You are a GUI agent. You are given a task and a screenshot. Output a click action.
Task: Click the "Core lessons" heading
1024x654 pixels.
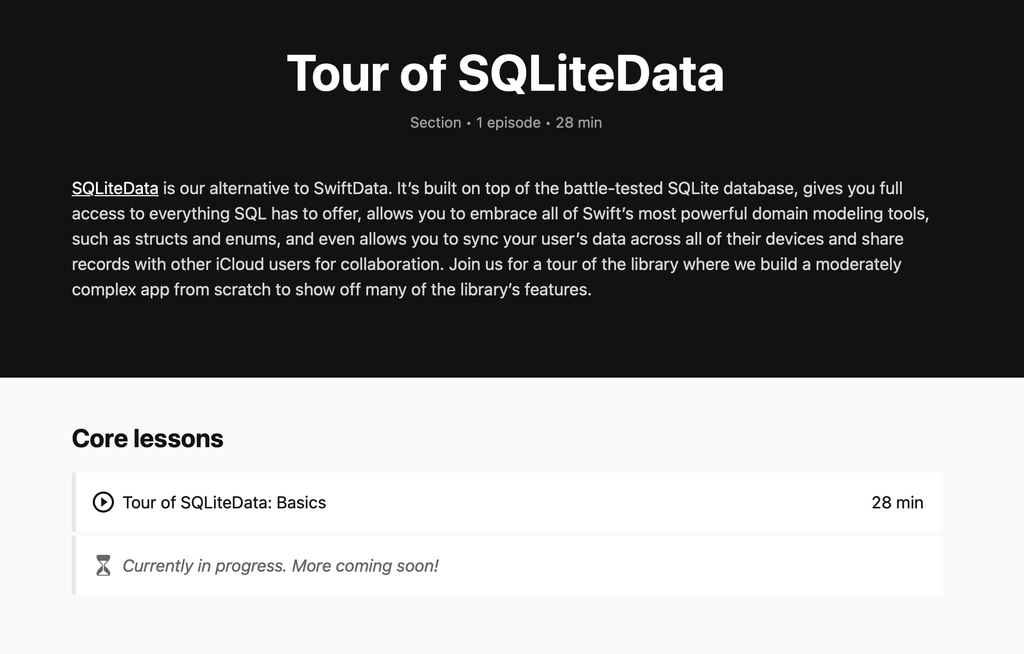(147, 438)
